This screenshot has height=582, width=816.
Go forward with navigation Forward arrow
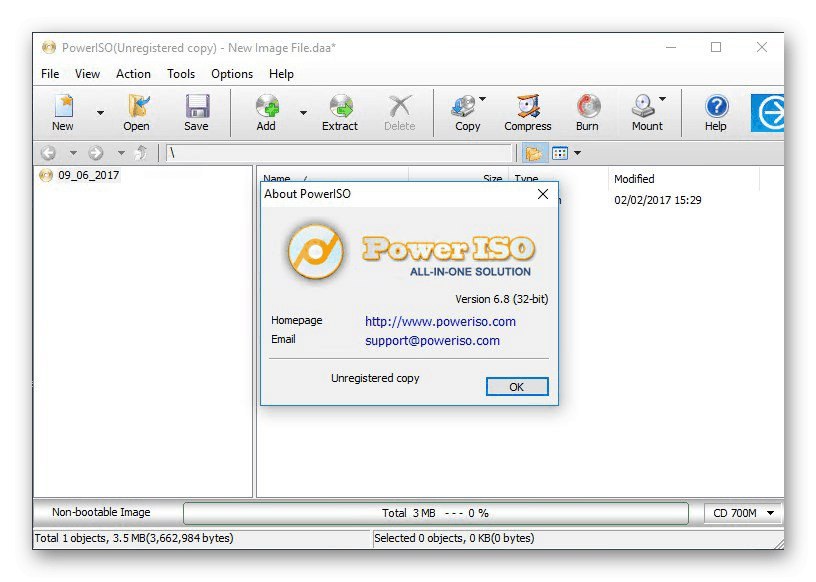(x=96, y=153)
